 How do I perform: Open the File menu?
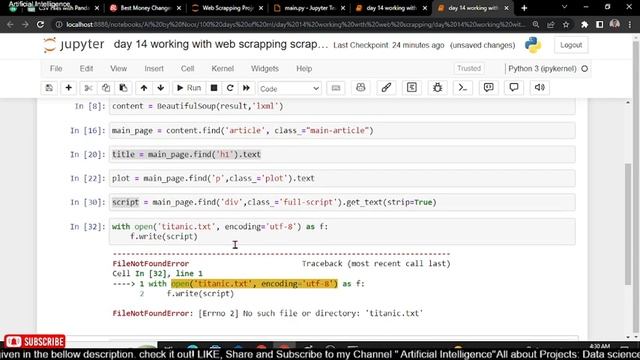click(x=56, y=69)
